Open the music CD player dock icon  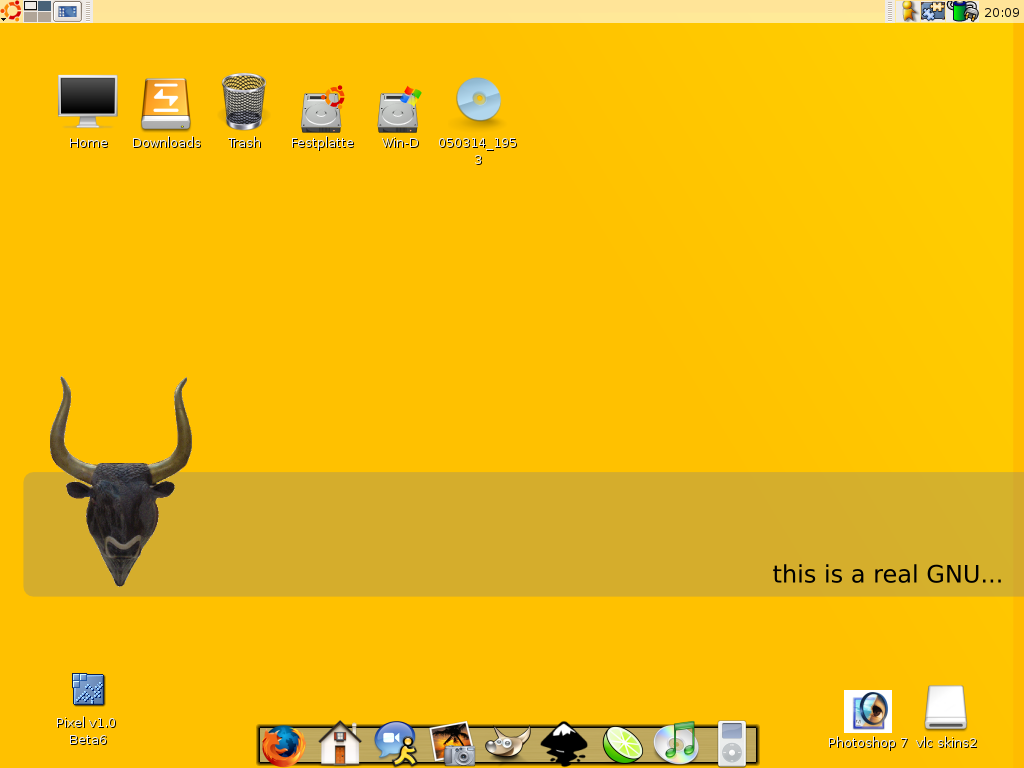click(677, 743)
